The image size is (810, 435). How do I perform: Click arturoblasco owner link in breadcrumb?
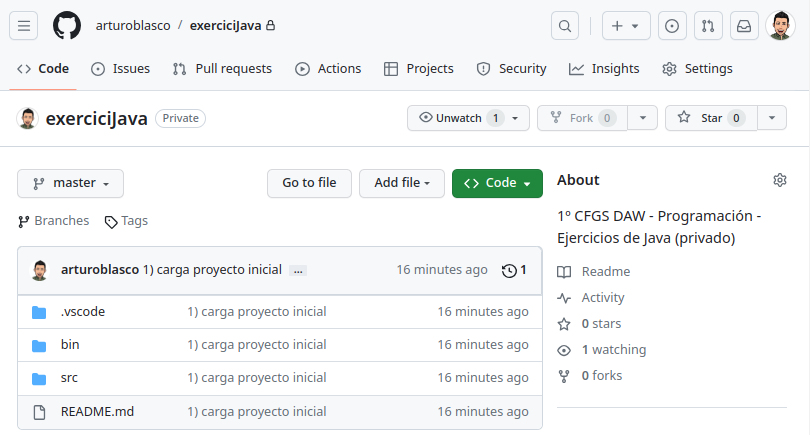(133, 26)
